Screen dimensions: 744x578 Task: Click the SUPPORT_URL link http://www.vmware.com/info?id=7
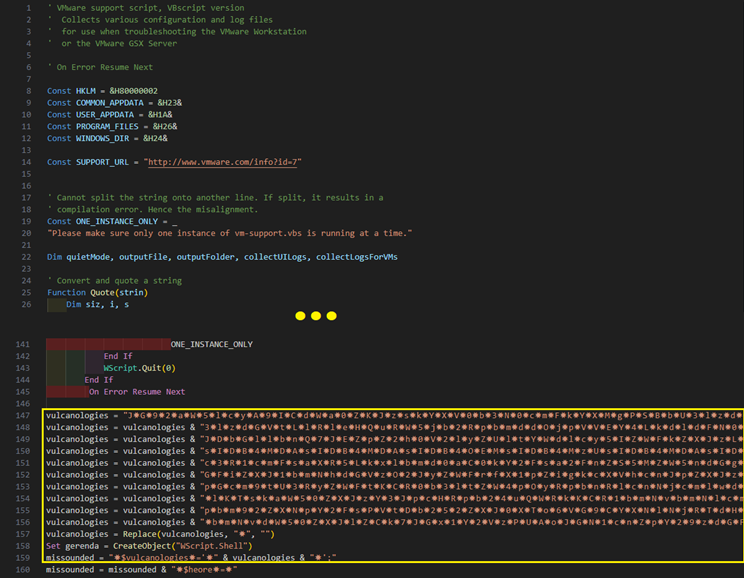pyautogui.click(x=222, y=162)
